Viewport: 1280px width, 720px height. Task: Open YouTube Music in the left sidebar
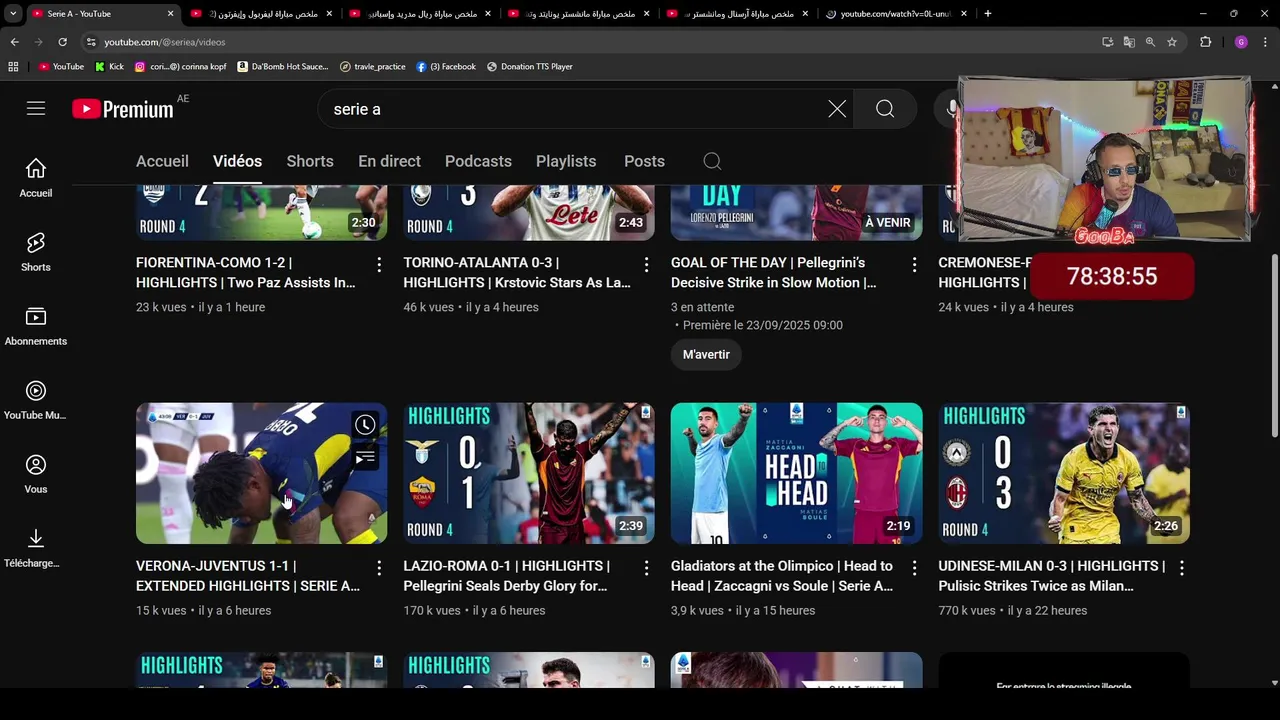click(36, 400)
